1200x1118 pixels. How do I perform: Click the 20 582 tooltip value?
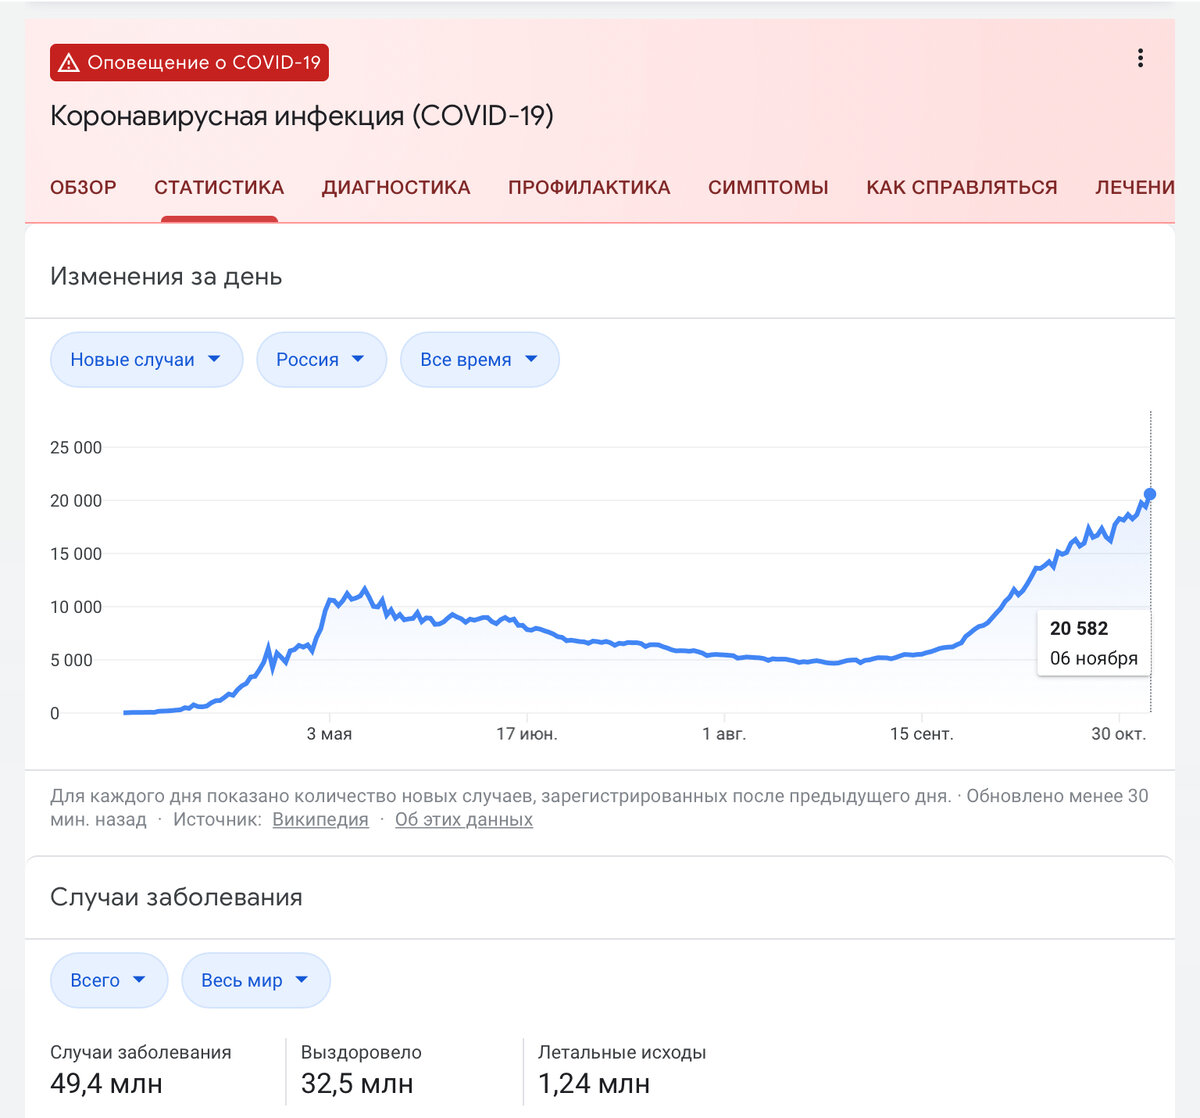coord(1079,628)
